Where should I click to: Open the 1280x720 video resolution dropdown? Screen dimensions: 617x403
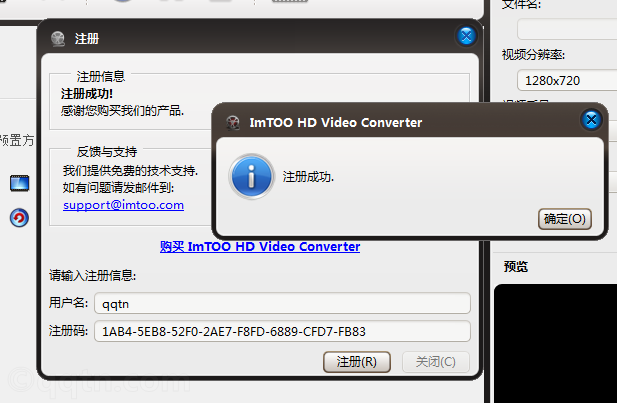(567, 80)
